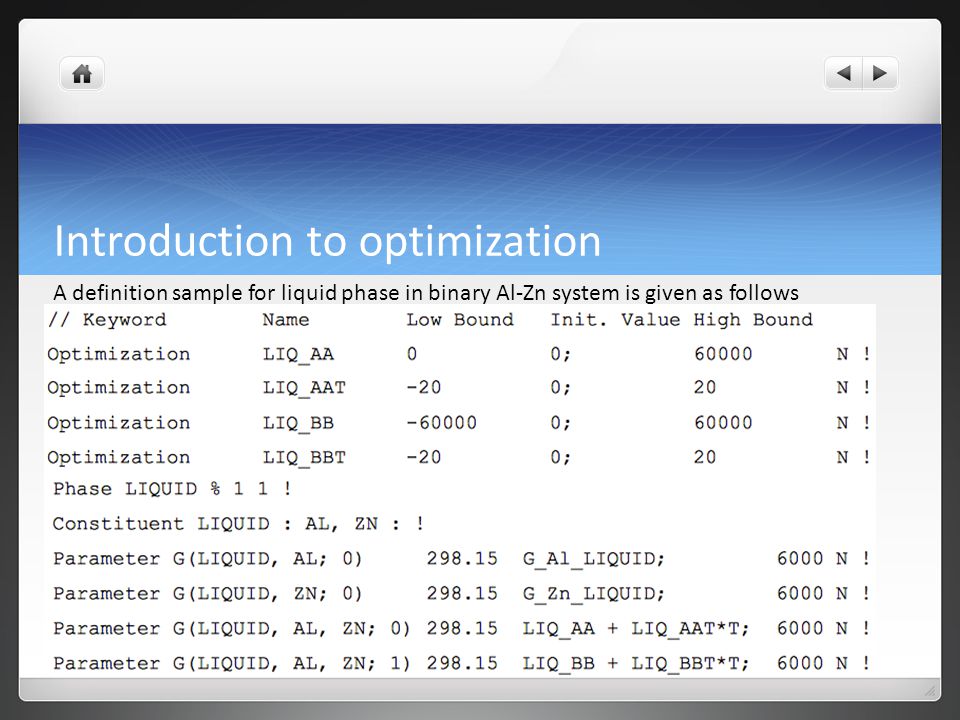Click the 'Constituent LIQUID : AL, ZN' line
Image resolution: width=960 pixels, height=720 pixels.
(x=238, y=524)
